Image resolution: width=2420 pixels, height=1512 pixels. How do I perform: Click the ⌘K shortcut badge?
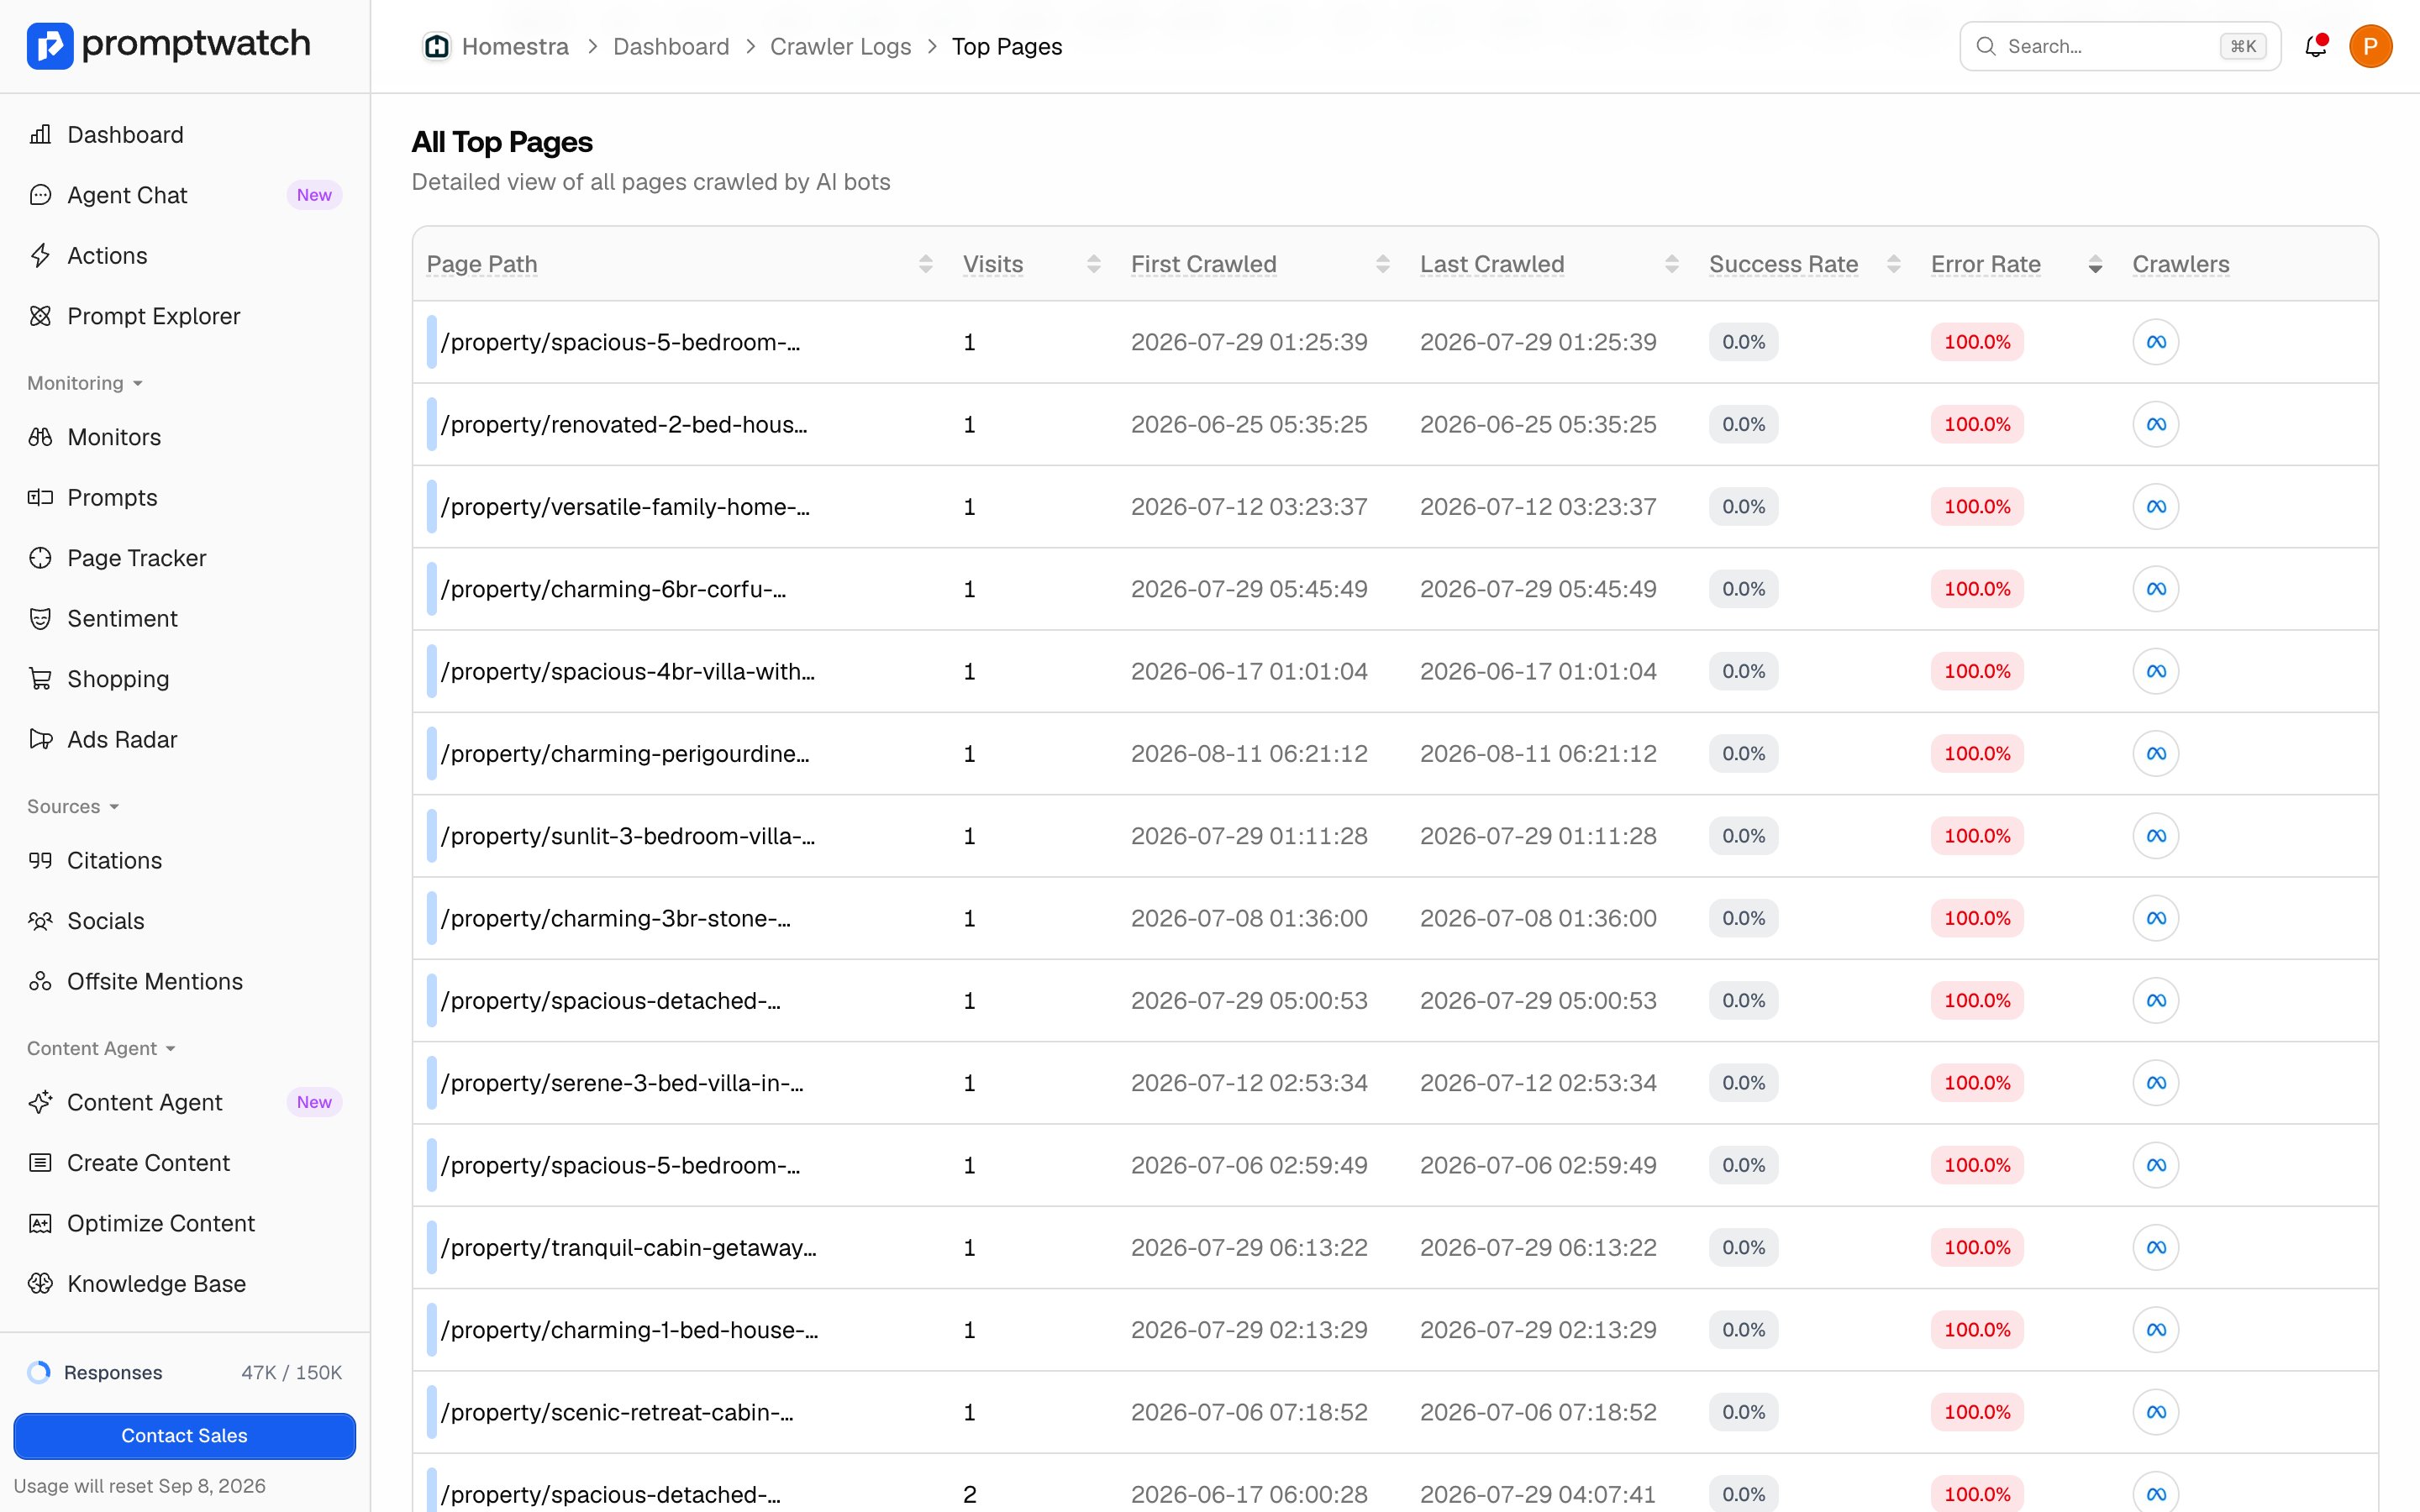coord(2243,46)
